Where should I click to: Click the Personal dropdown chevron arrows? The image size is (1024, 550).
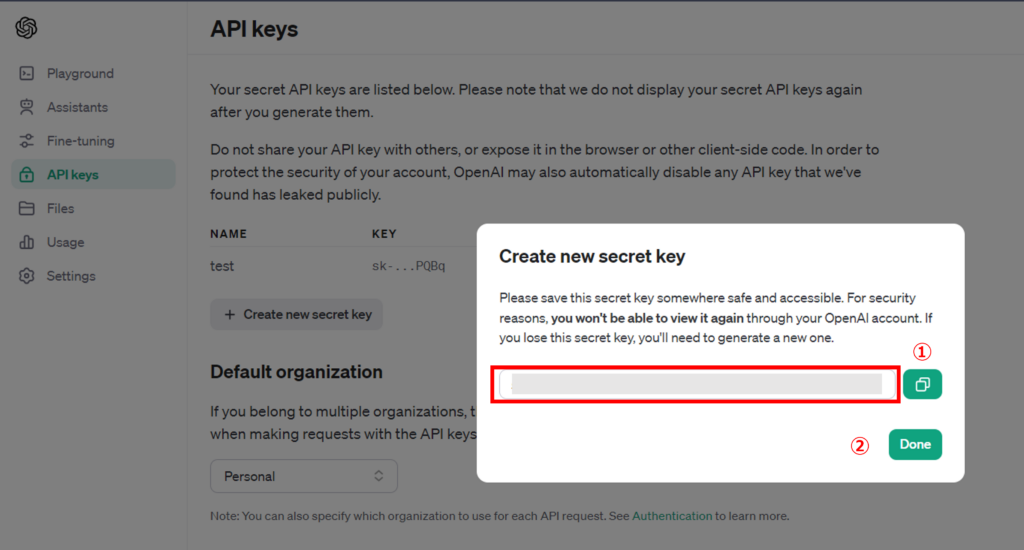pos(379,476)
